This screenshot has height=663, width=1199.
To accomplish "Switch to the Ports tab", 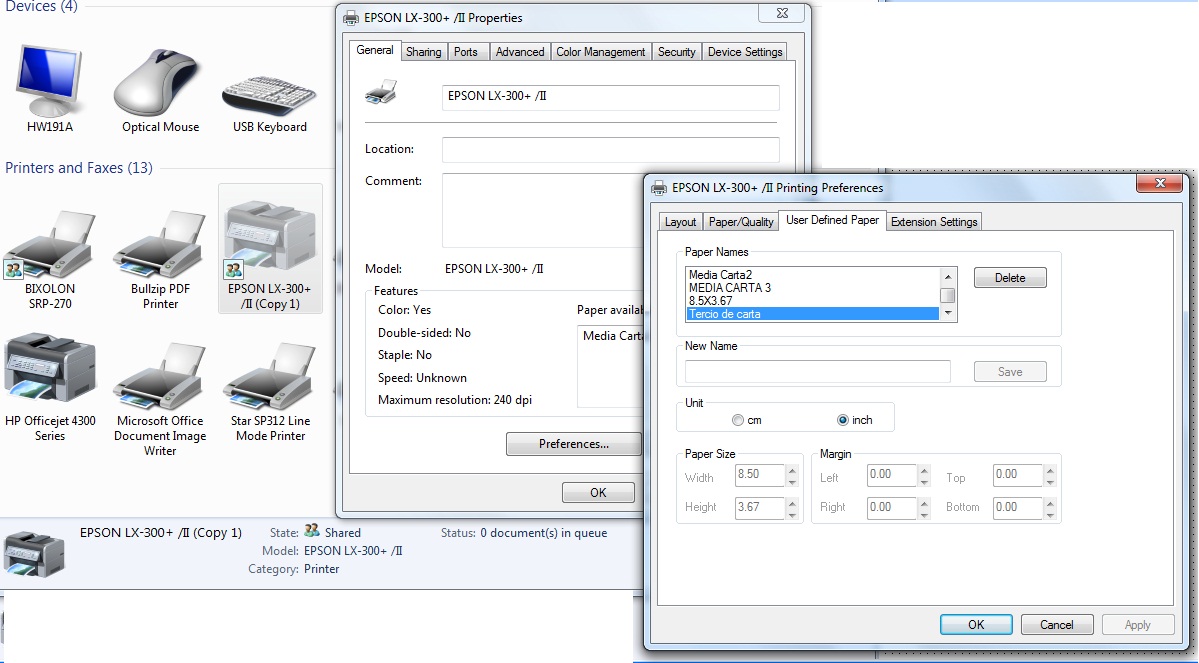I will 466,51.
